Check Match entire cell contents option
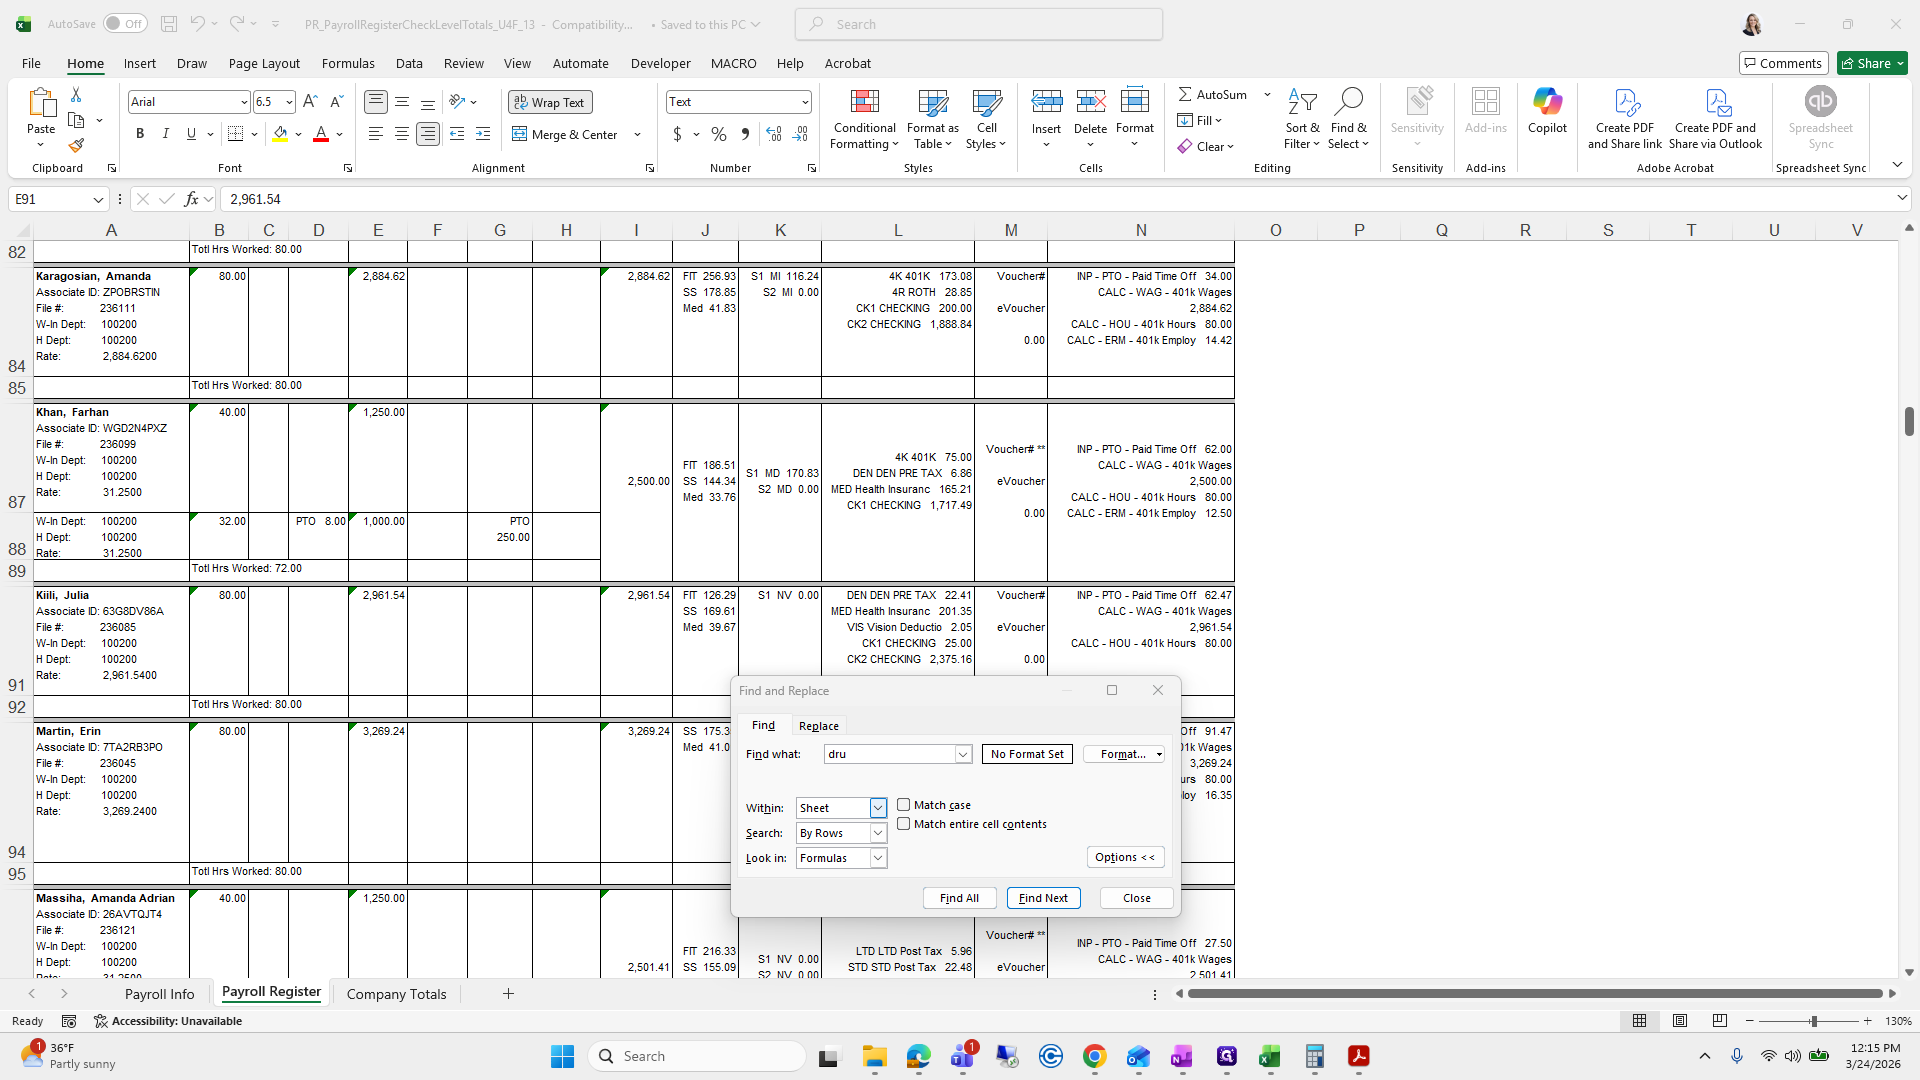This screenshot has height=1080, width=1920. pos(904,824)
